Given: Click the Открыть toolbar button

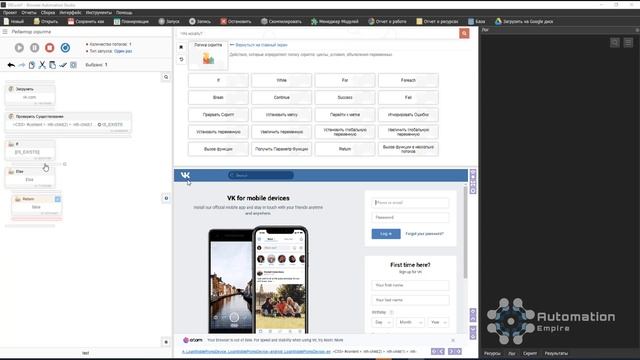Looking at the screenshot, I should (x=46, y=21).
